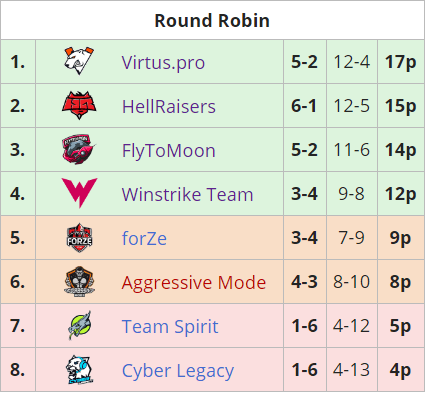Click the Round Robin table header
The image size is (425, 394).
[212, 20]
